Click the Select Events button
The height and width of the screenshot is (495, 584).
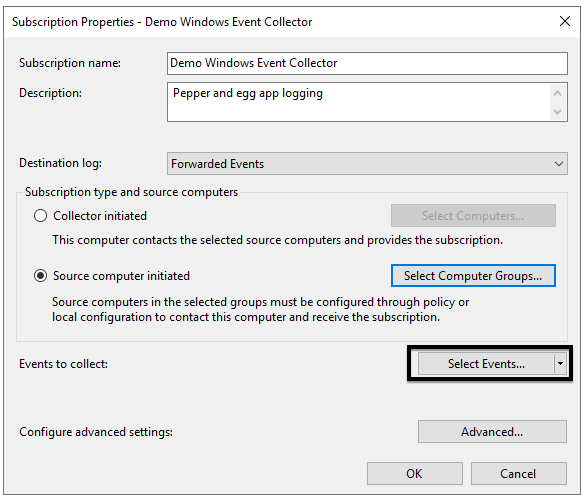click(x=486, y=364)
